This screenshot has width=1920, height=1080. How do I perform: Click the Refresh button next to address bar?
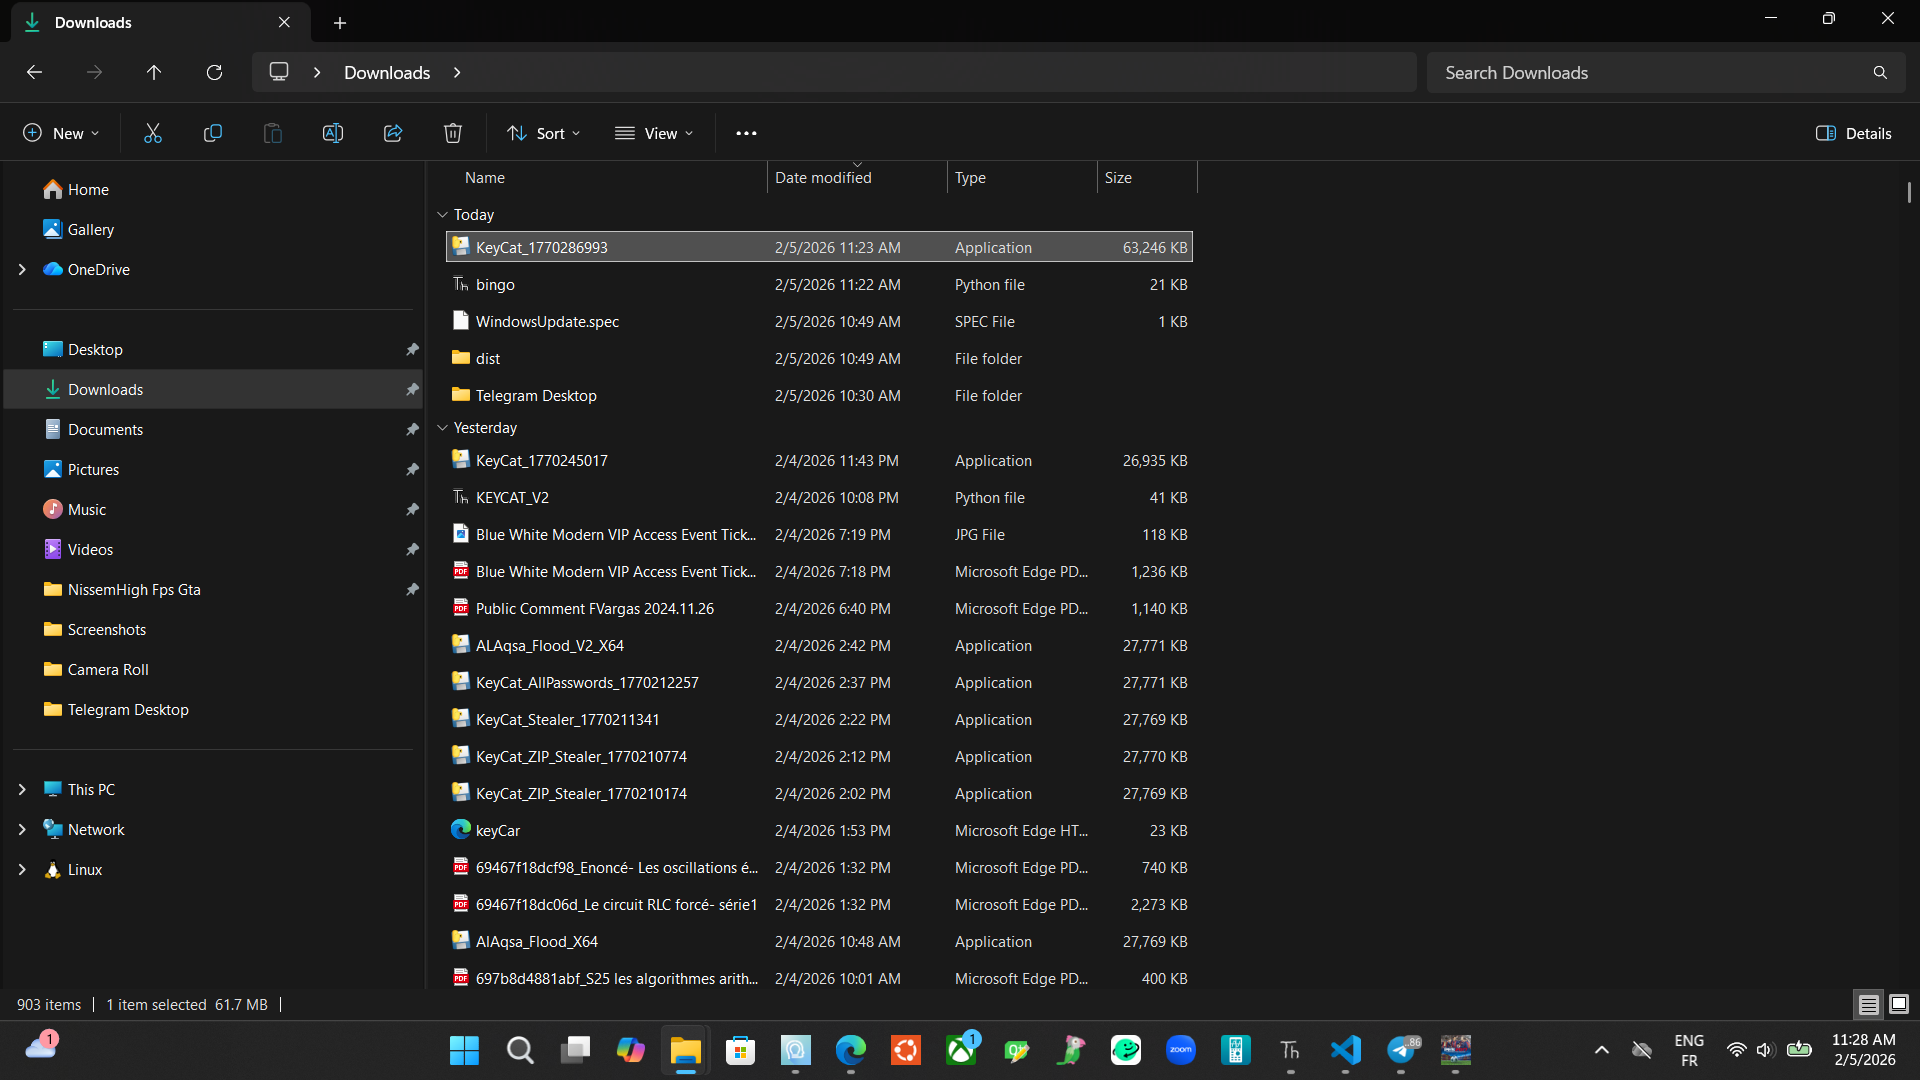pos(214,72)
